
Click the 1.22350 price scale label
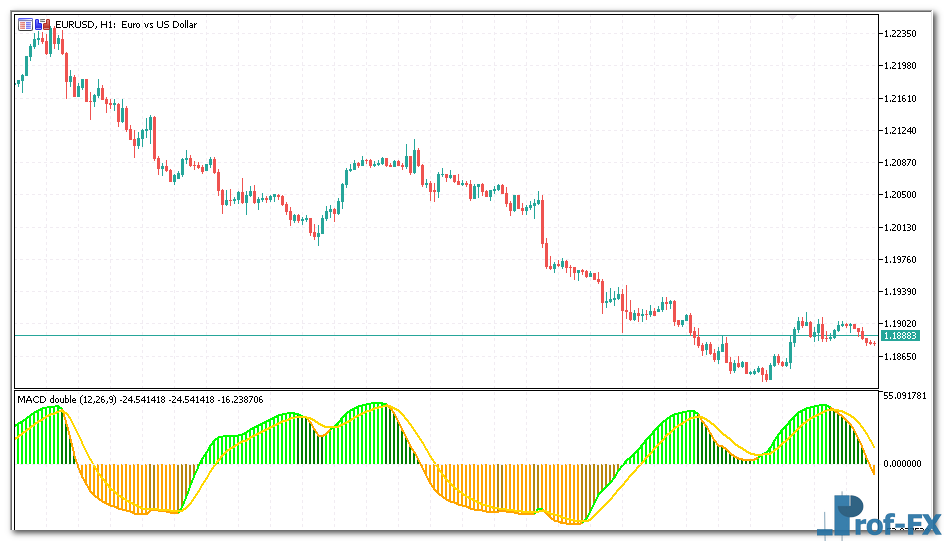click(x=901, y=34)
